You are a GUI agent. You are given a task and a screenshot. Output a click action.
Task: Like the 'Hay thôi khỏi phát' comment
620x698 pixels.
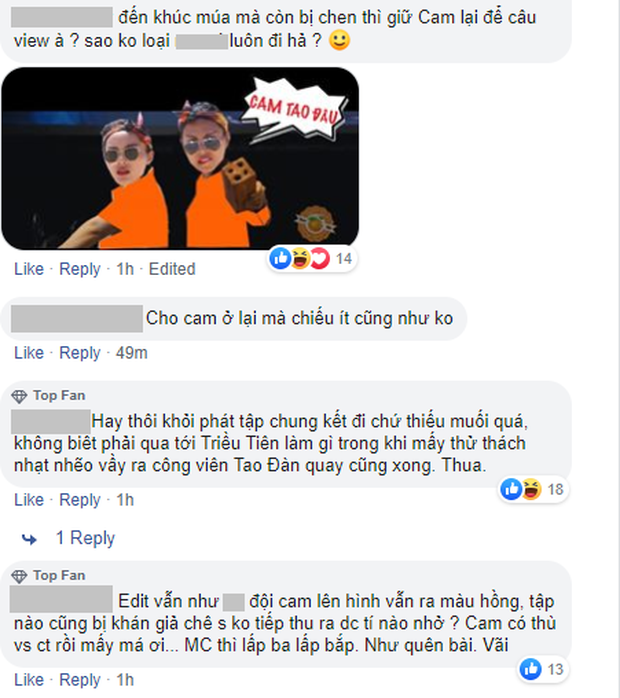pos(29,499)
